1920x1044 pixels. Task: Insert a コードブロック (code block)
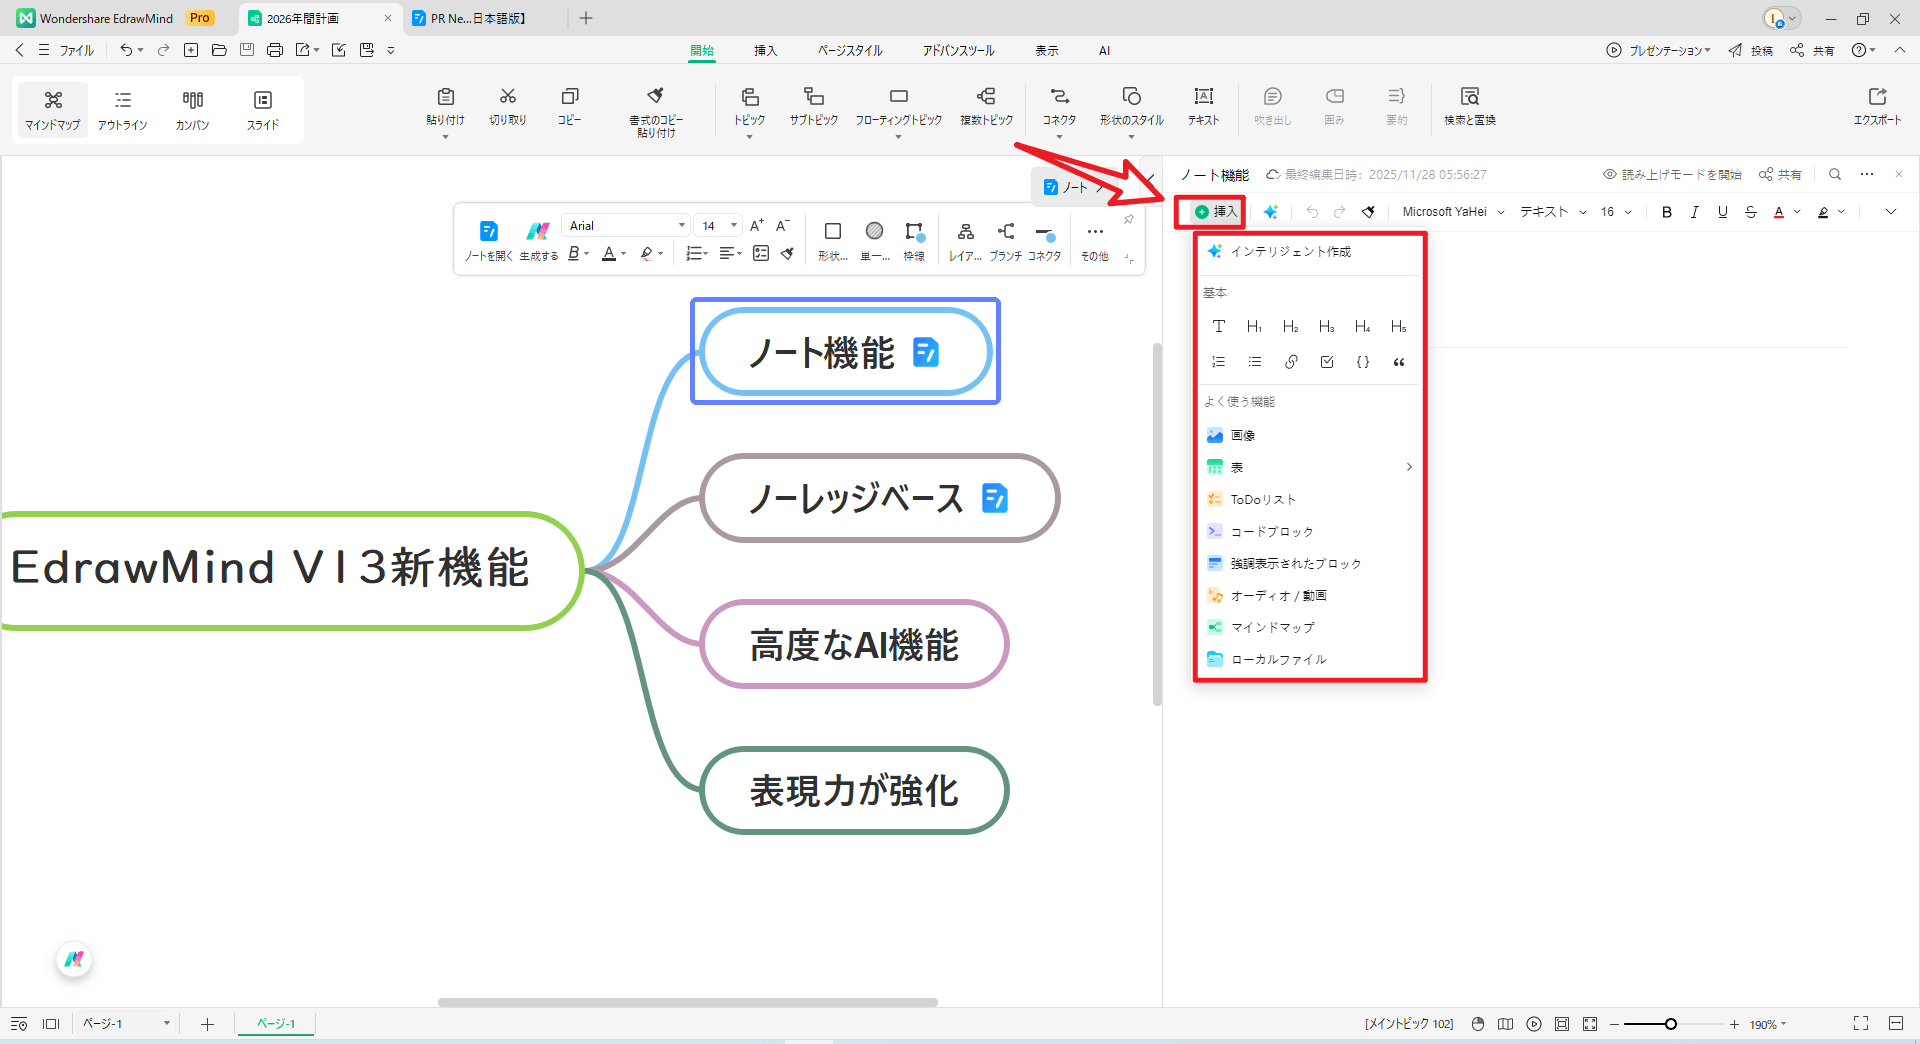pos(1273,531)
